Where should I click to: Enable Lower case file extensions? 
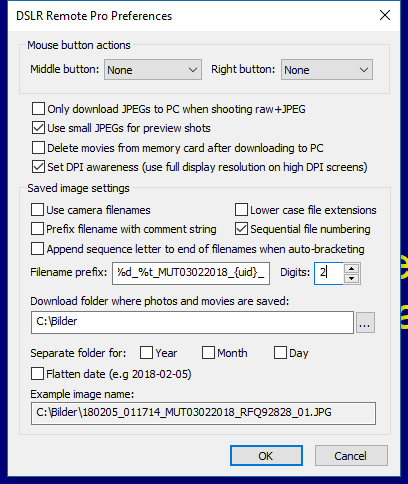[241, 210]
